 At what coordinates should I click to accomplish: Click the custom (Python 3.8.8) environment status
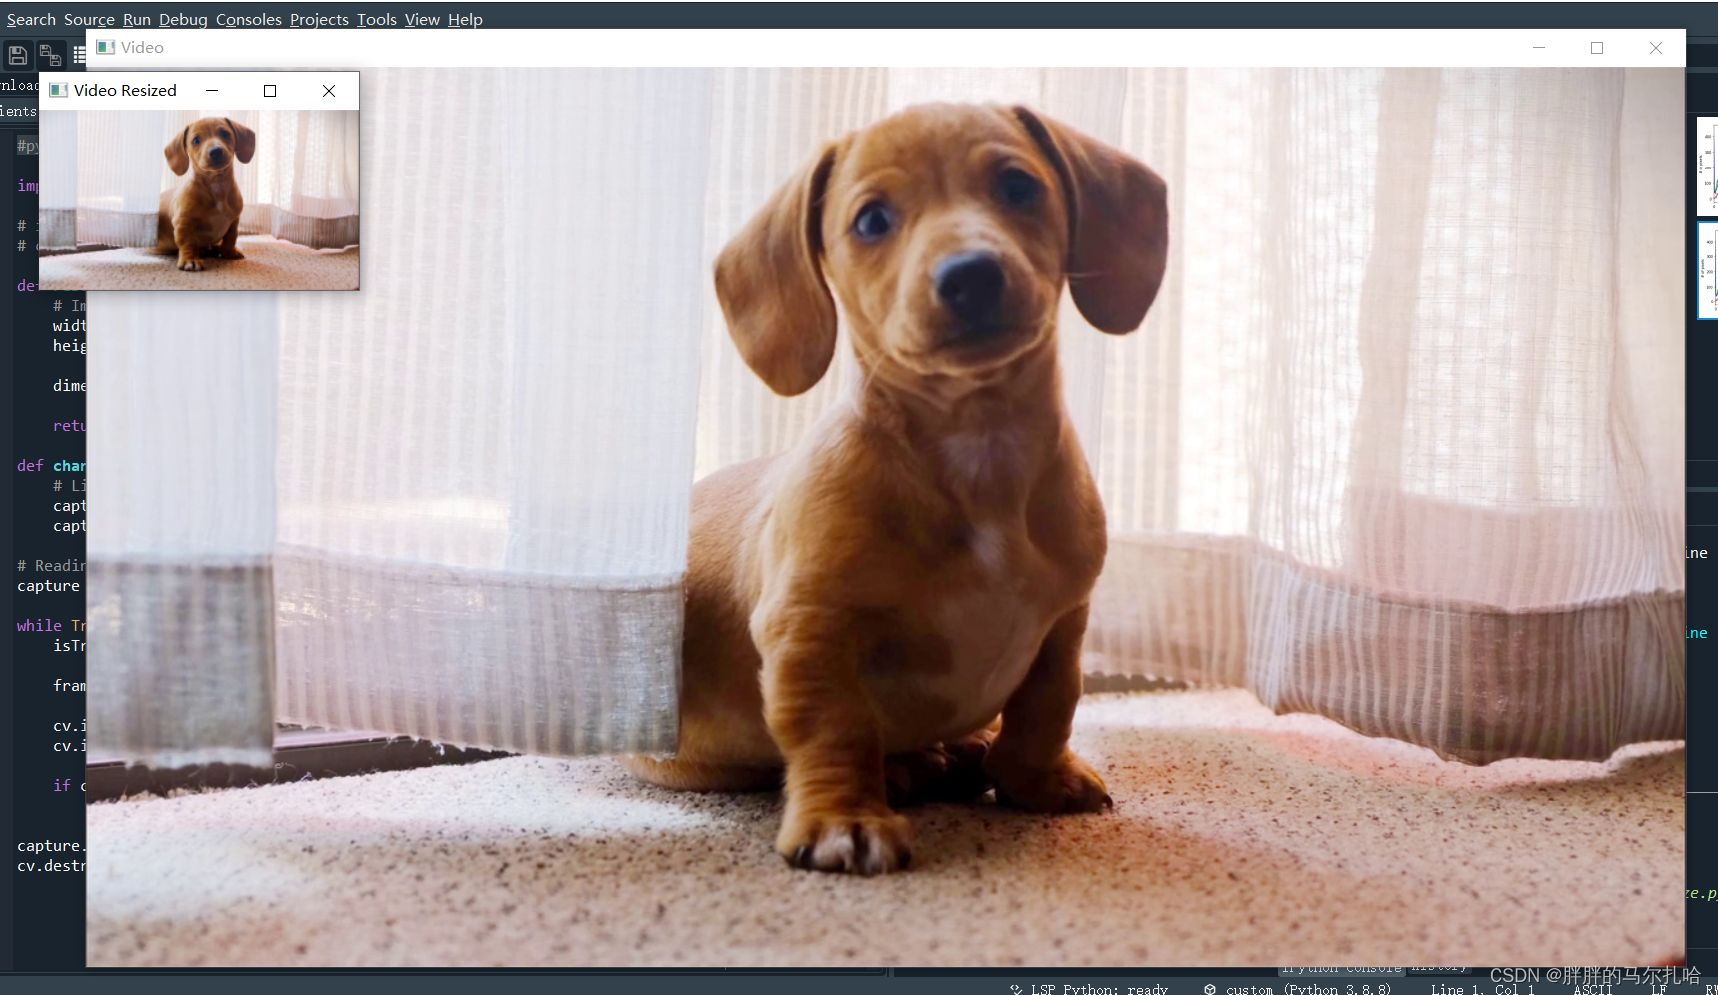(x=1297, y=988)
